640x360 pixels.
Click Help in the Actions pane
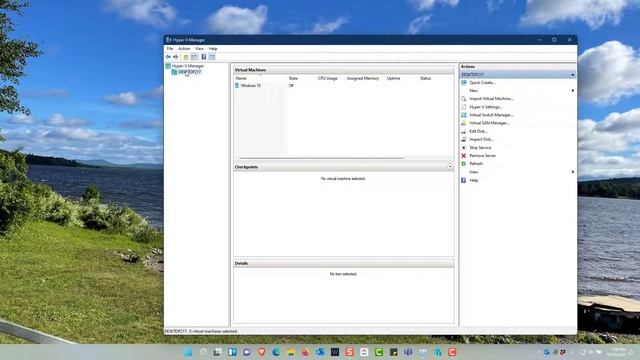point(473,180)
